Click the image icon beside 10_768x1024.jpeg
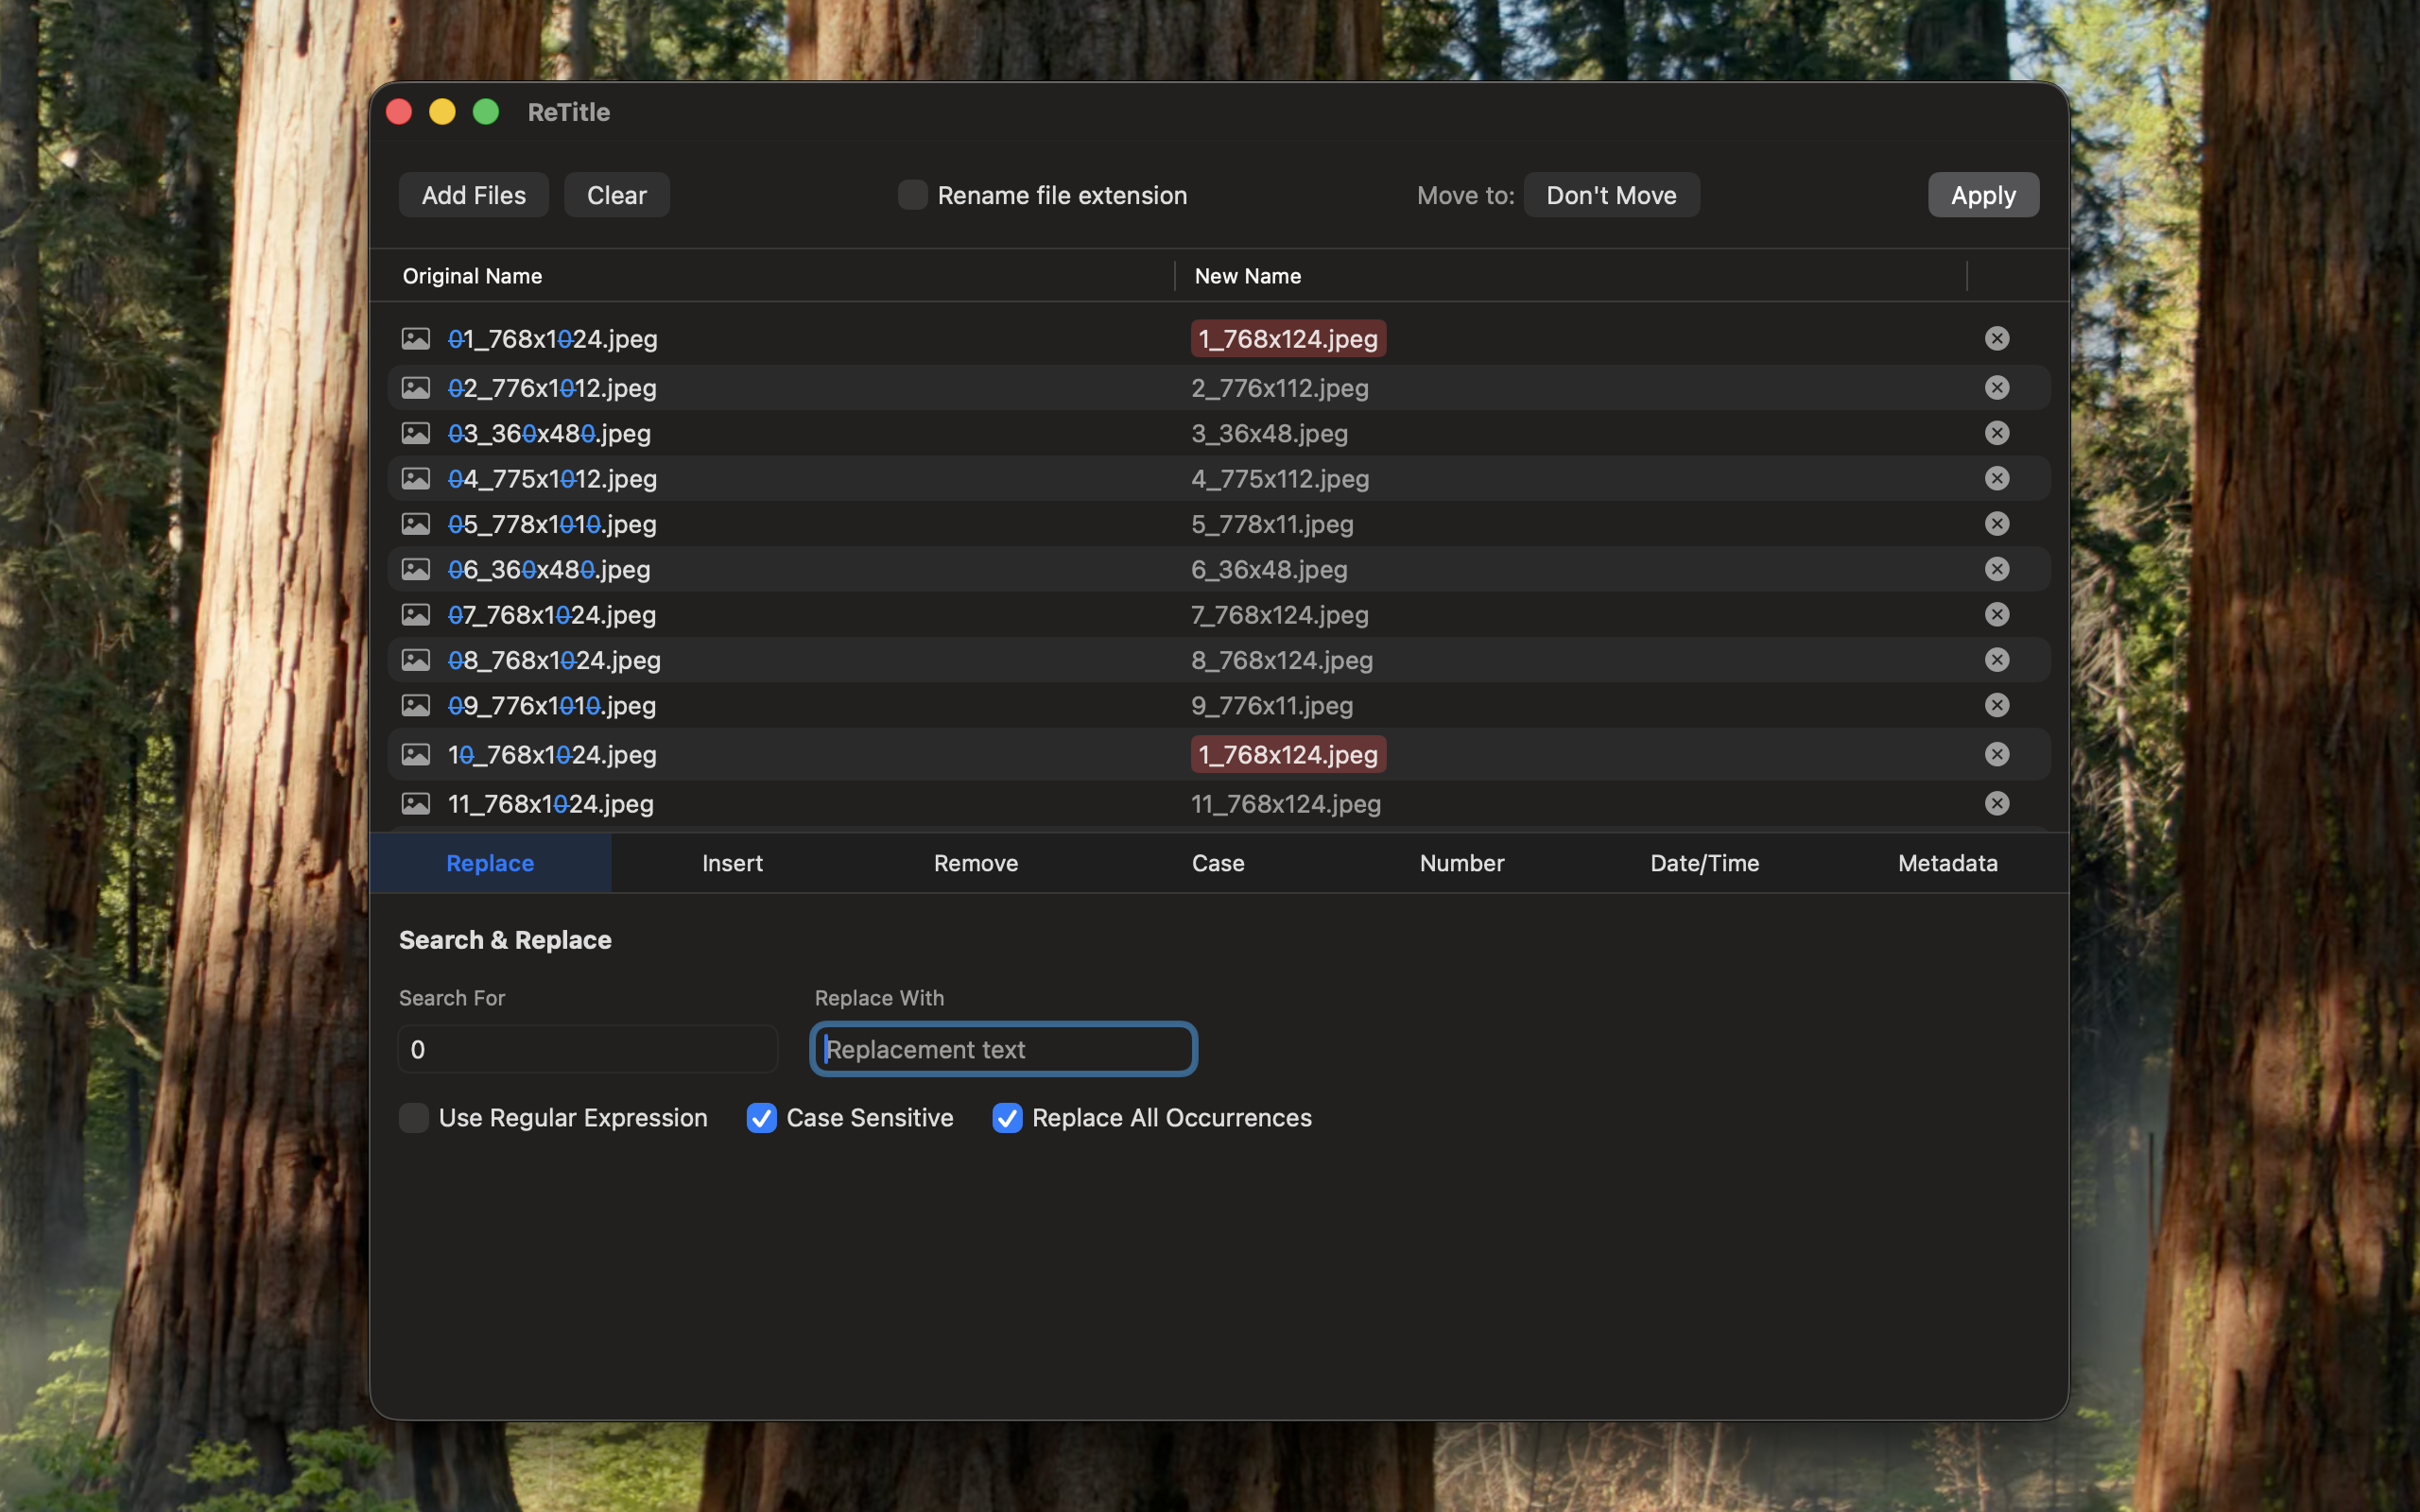Viewport: 2420px width, 1512px height. [x=417, y=754]
